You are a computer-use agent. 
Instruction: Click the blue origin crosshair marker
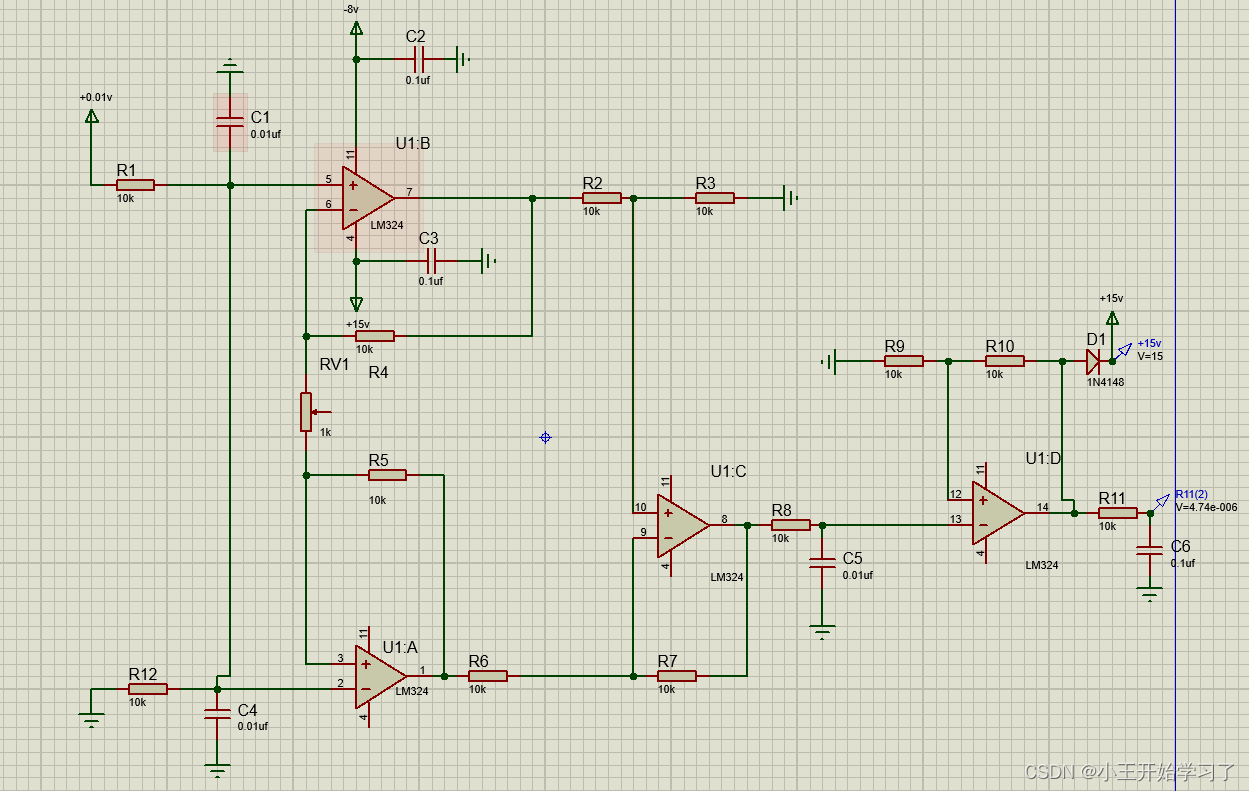545,437
